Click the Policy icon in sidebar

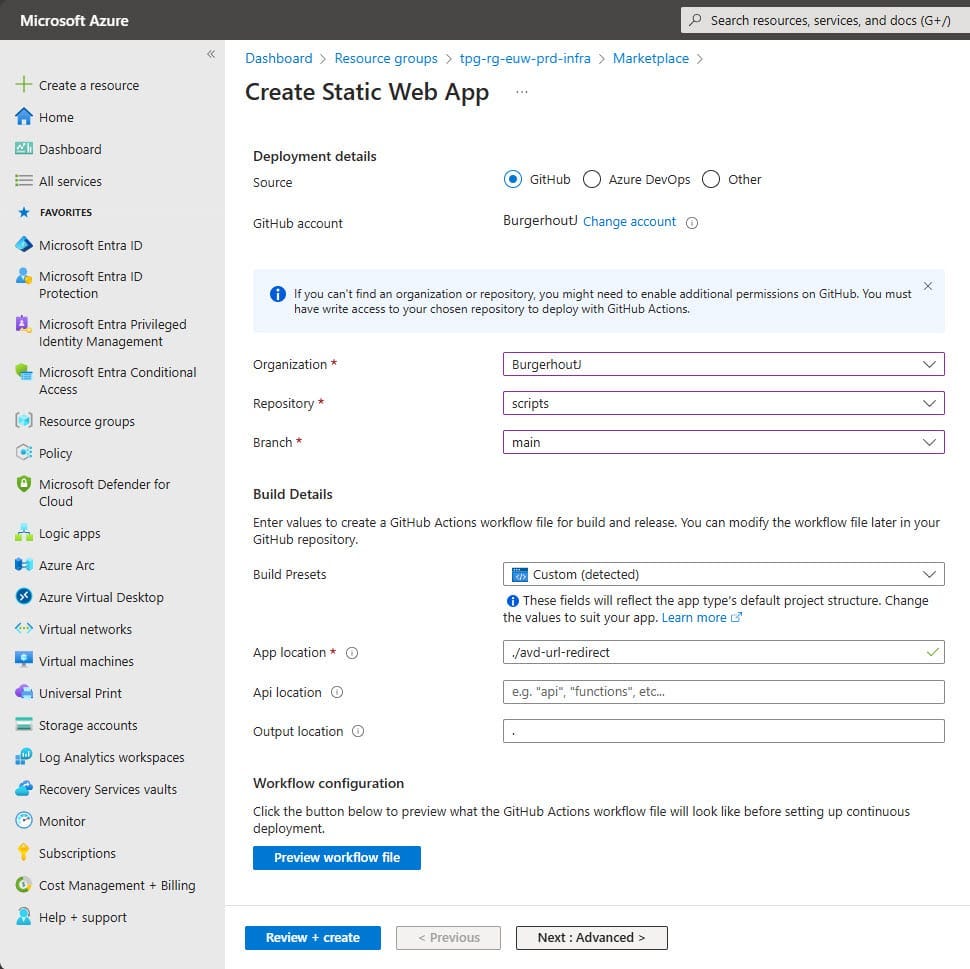24,452
